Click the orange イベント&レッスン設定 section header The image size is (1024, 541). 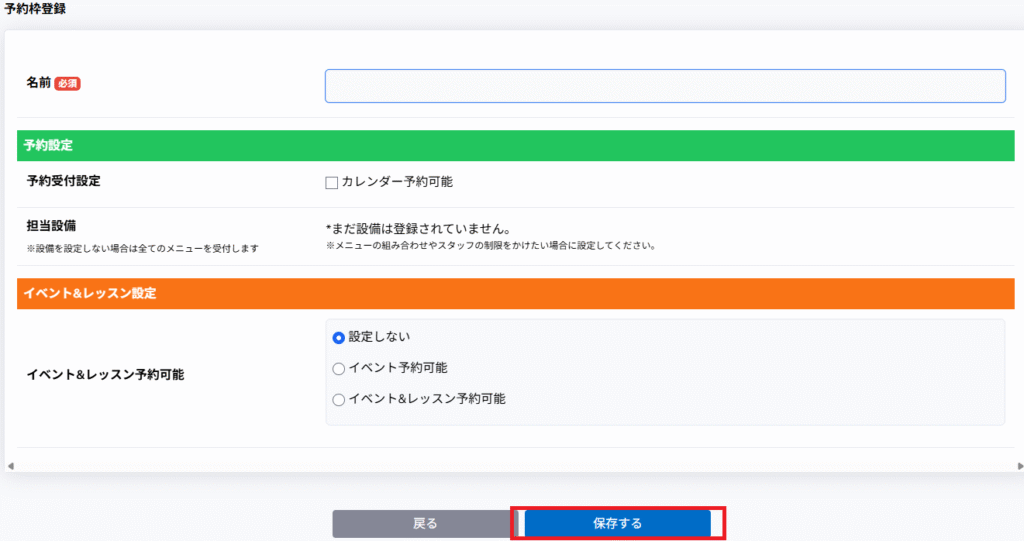pos(515,294)
